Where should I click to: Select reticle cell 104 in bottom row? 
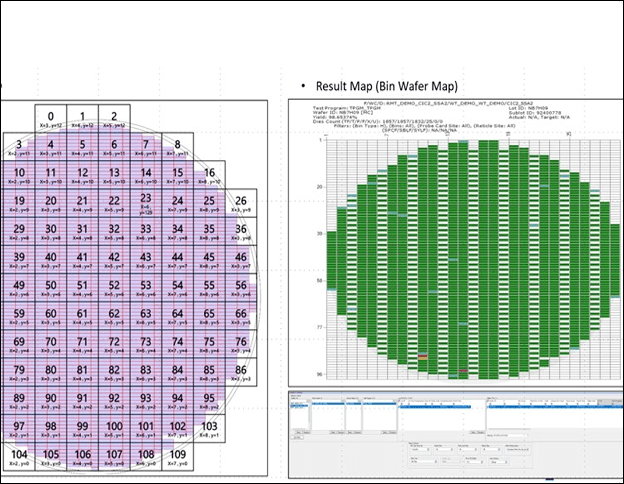[x=19, y=457]
